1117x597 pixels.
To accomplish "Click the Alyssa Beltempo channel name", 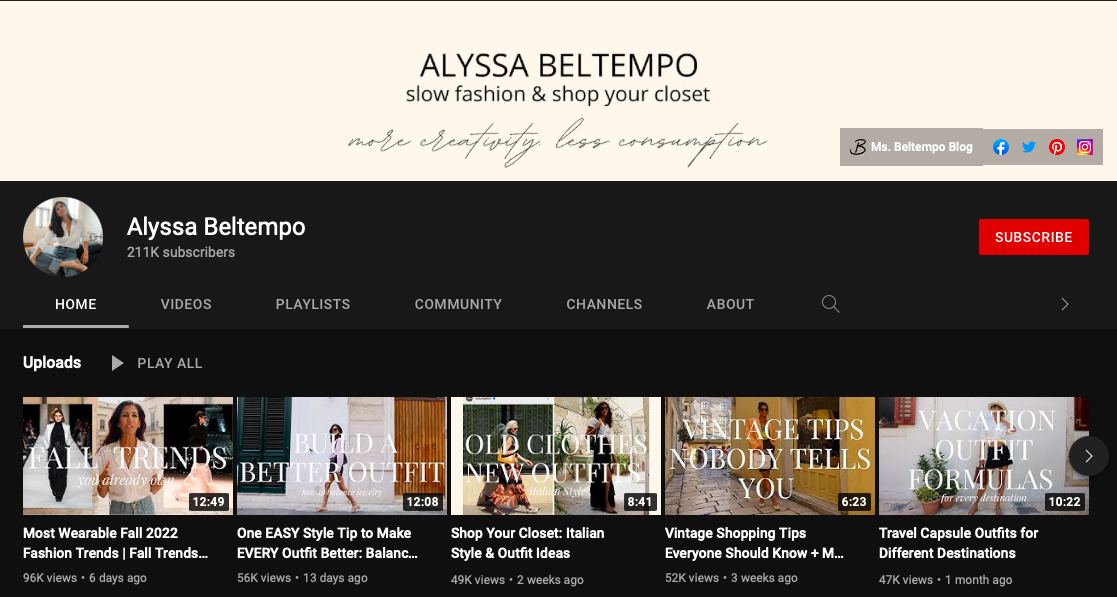I will (x=216, y=227).
